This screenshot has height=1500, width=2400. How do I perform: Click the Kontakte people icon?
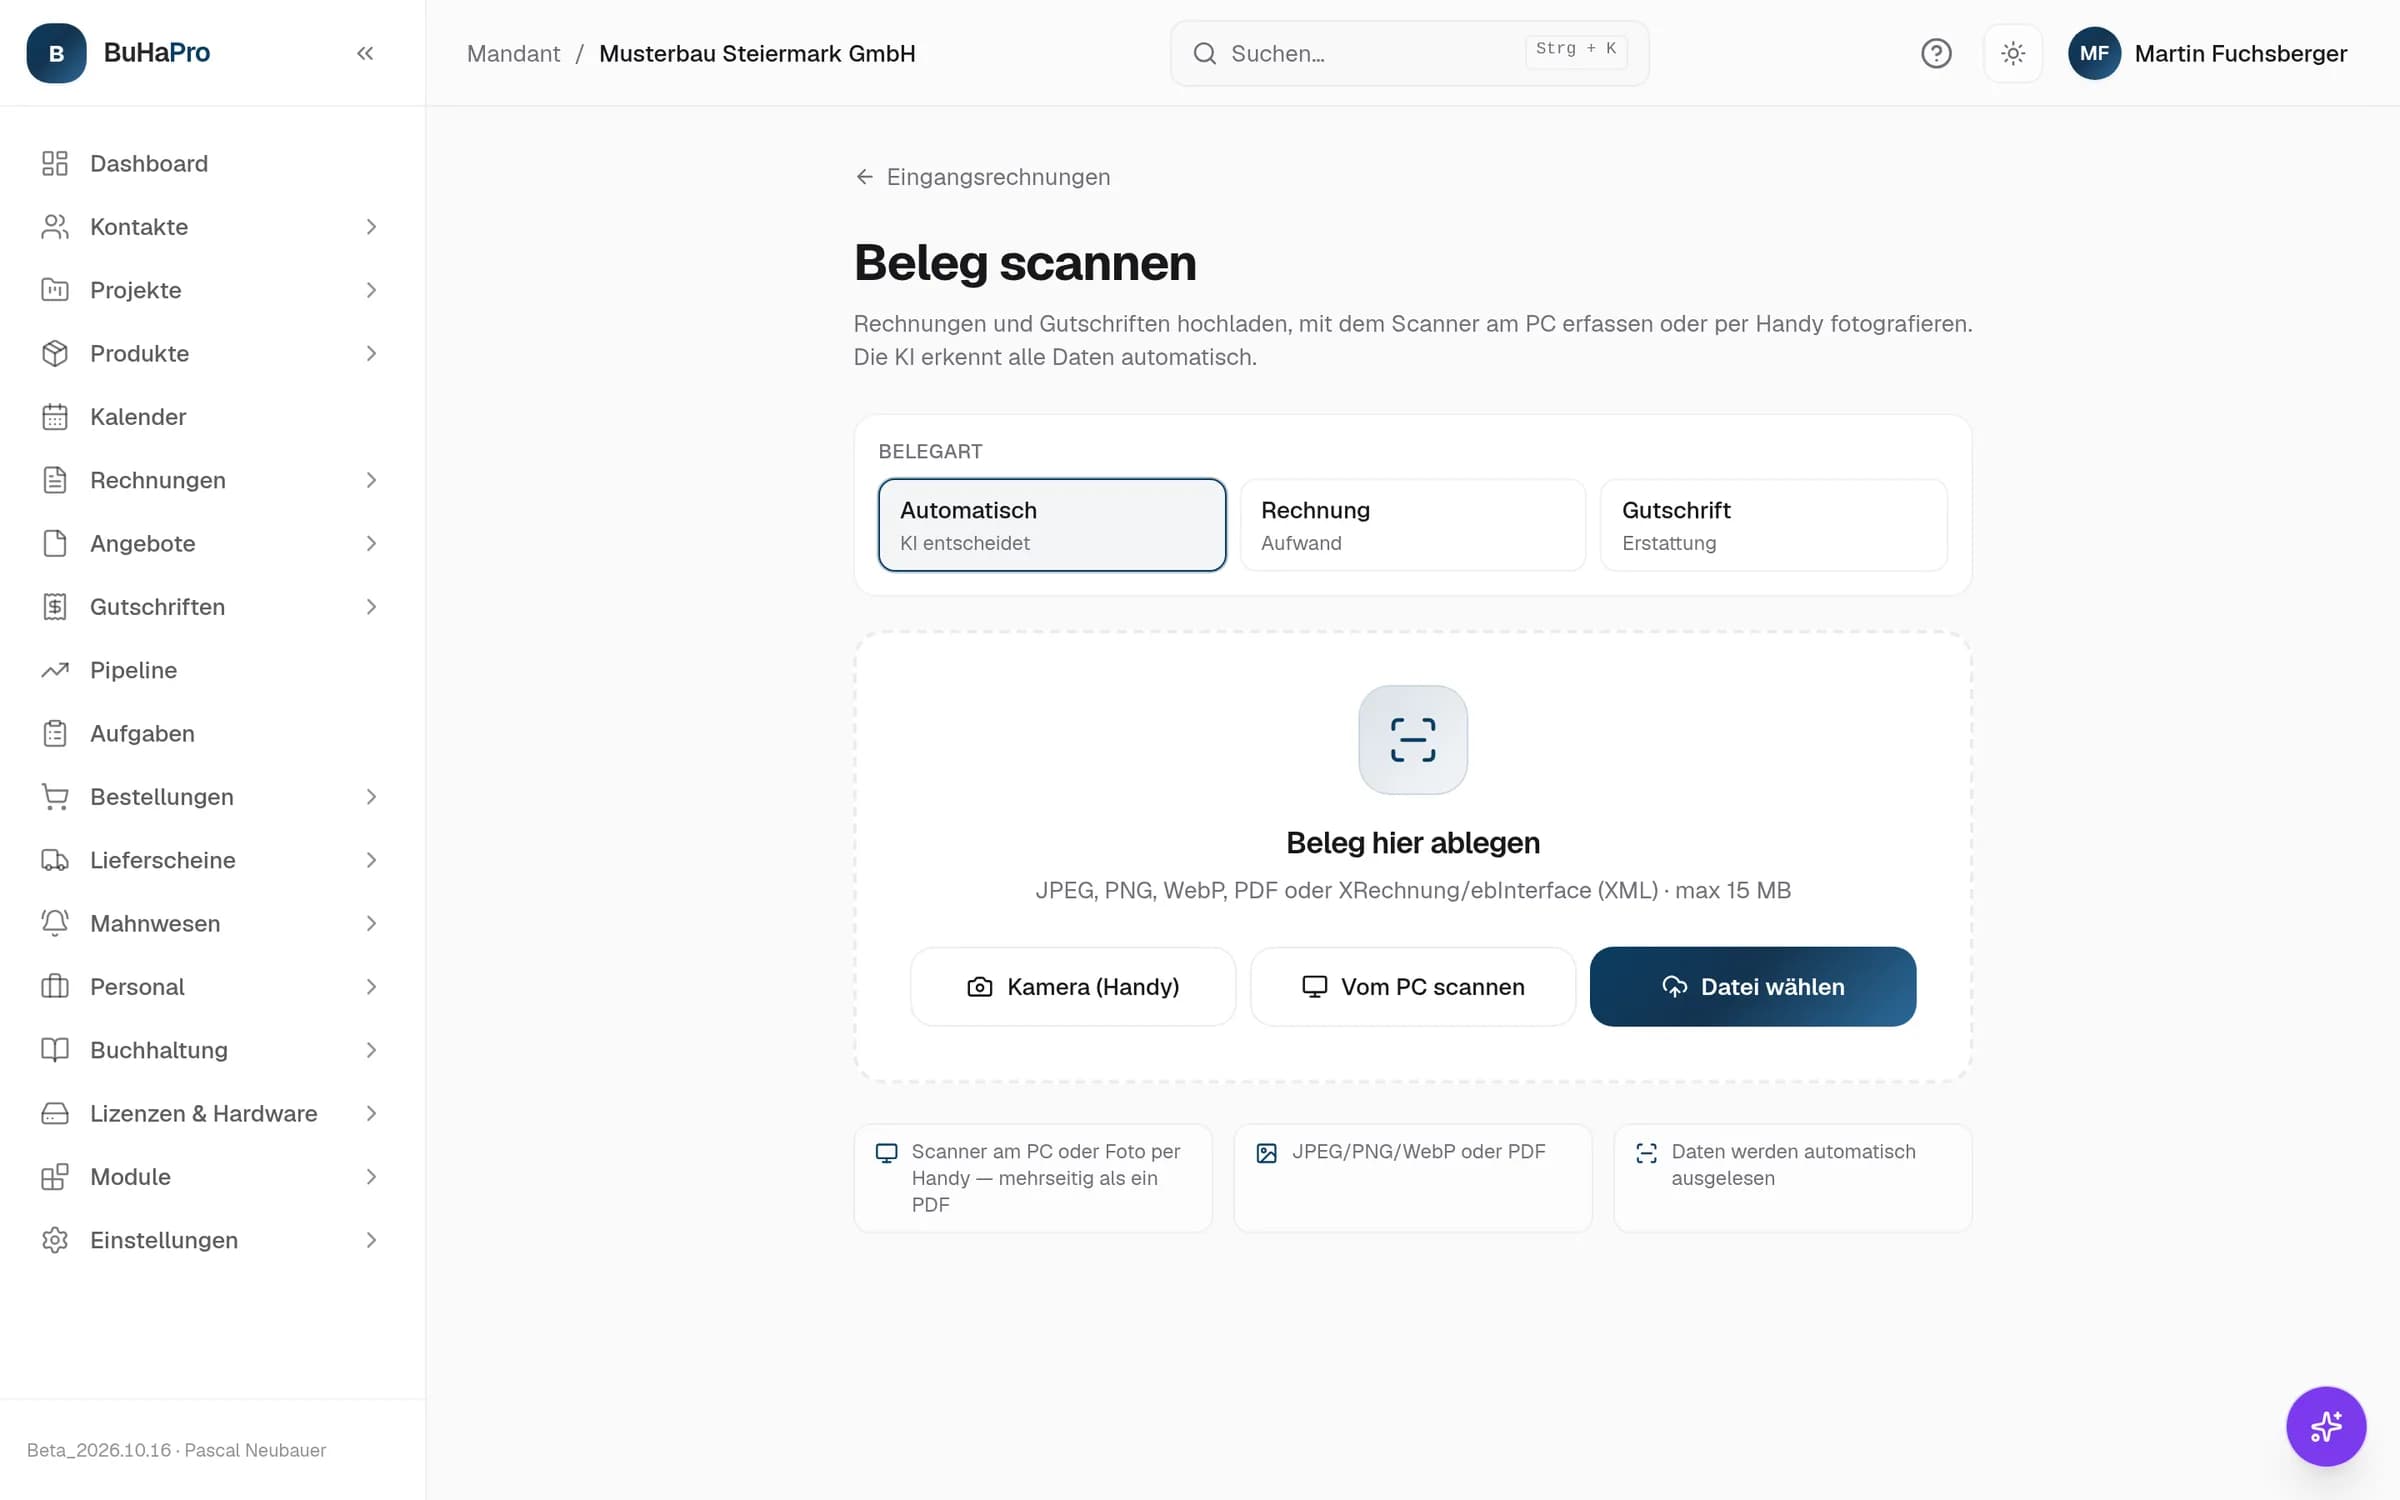coord(55,227)
